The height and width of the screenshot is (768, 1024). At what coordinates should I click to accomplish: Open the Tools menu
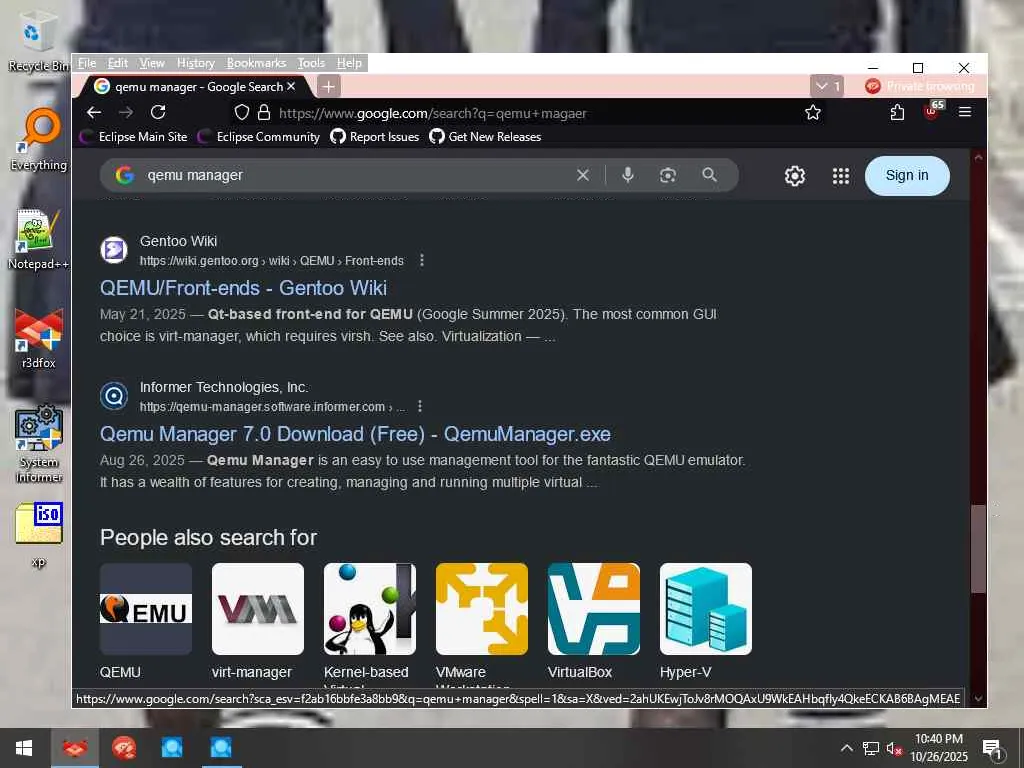click(x=311, y=63)
